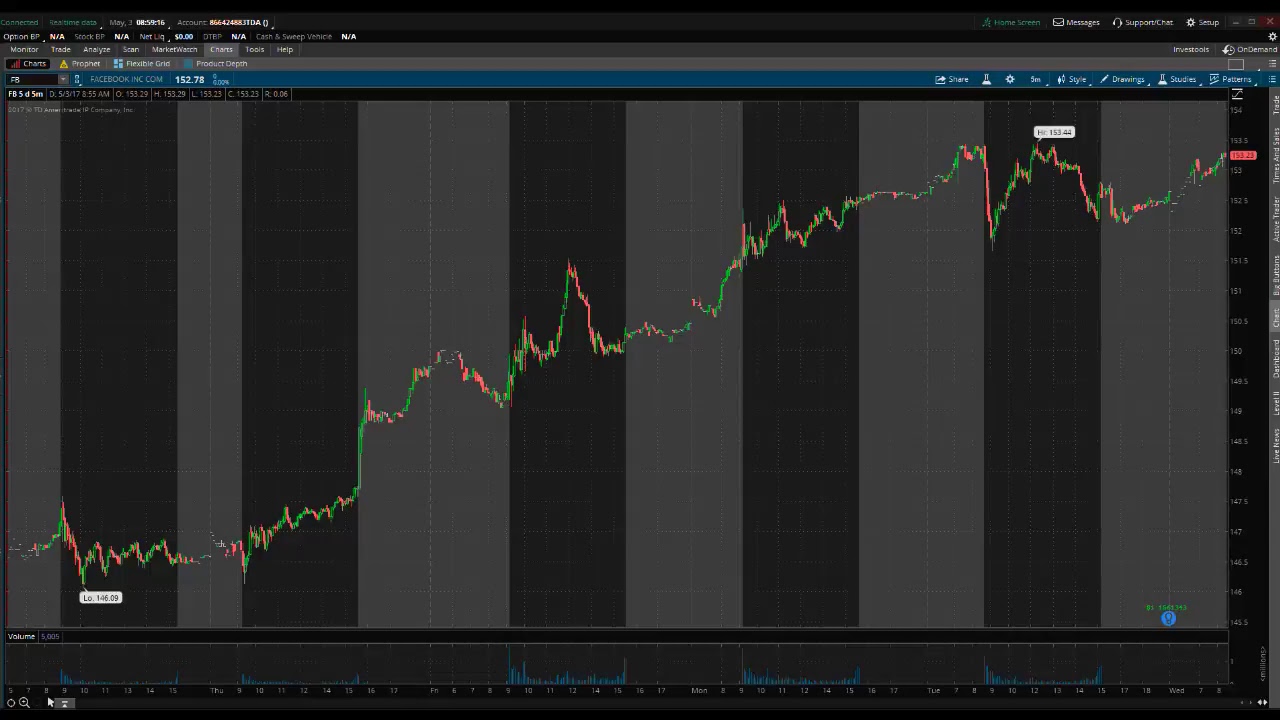Open Messages

[1076, 22]
